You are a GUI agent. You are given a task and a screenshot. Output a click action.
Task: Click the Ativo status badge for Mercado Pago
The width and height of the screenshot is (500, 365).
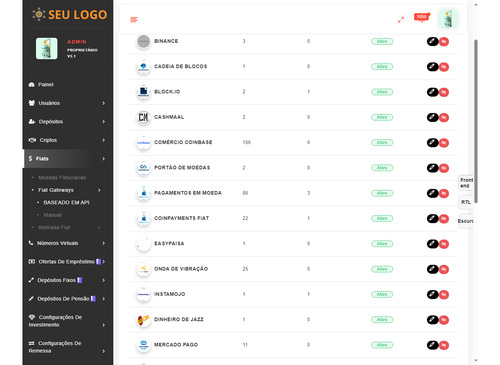pyautogui.click(x=382, y=345)
